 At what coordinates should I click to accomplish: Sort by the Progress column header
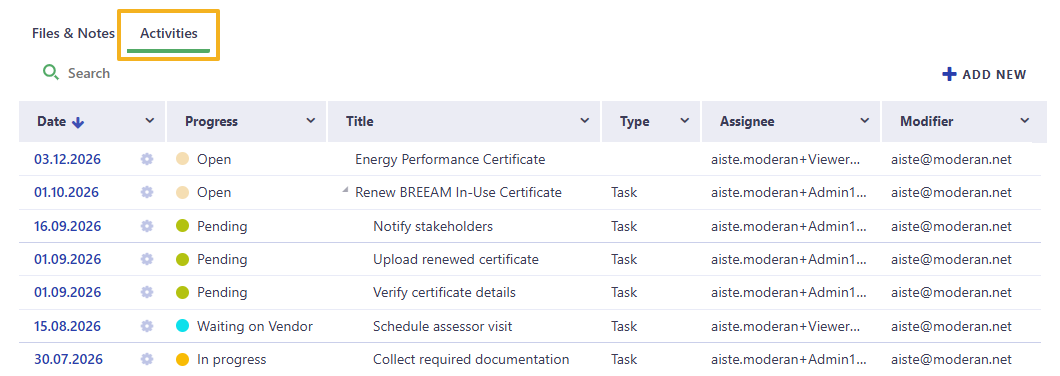212,122
